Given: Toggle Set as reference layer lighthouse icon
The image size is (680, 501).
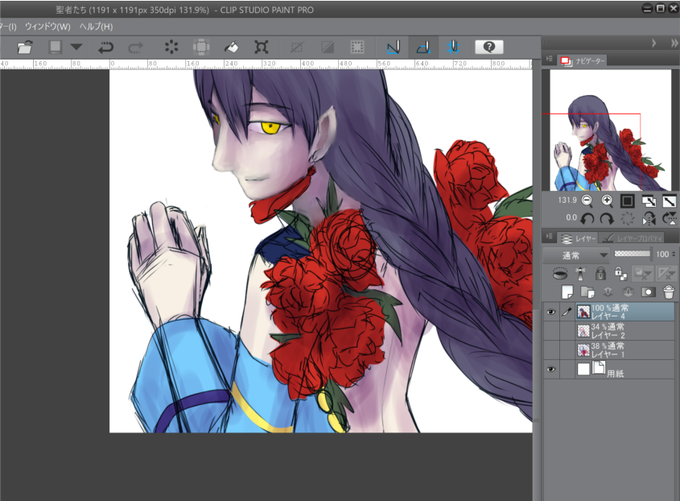Looking at the screenshot, I should click(x=580, y=274).
